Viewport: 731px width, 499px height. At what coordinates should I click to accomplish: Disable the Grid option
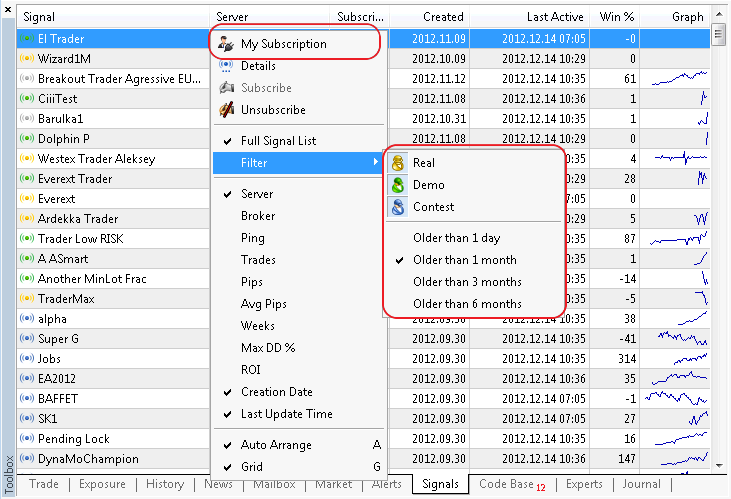[x=252, y=467]
